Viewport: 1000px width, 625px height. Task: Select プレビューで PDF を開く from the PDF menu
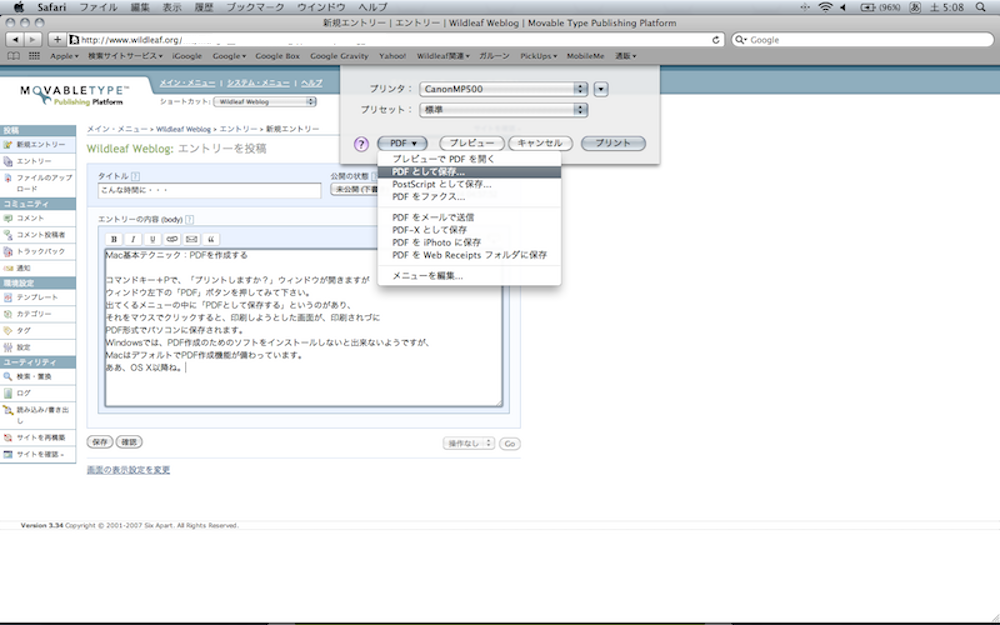[x=469, y=159]
